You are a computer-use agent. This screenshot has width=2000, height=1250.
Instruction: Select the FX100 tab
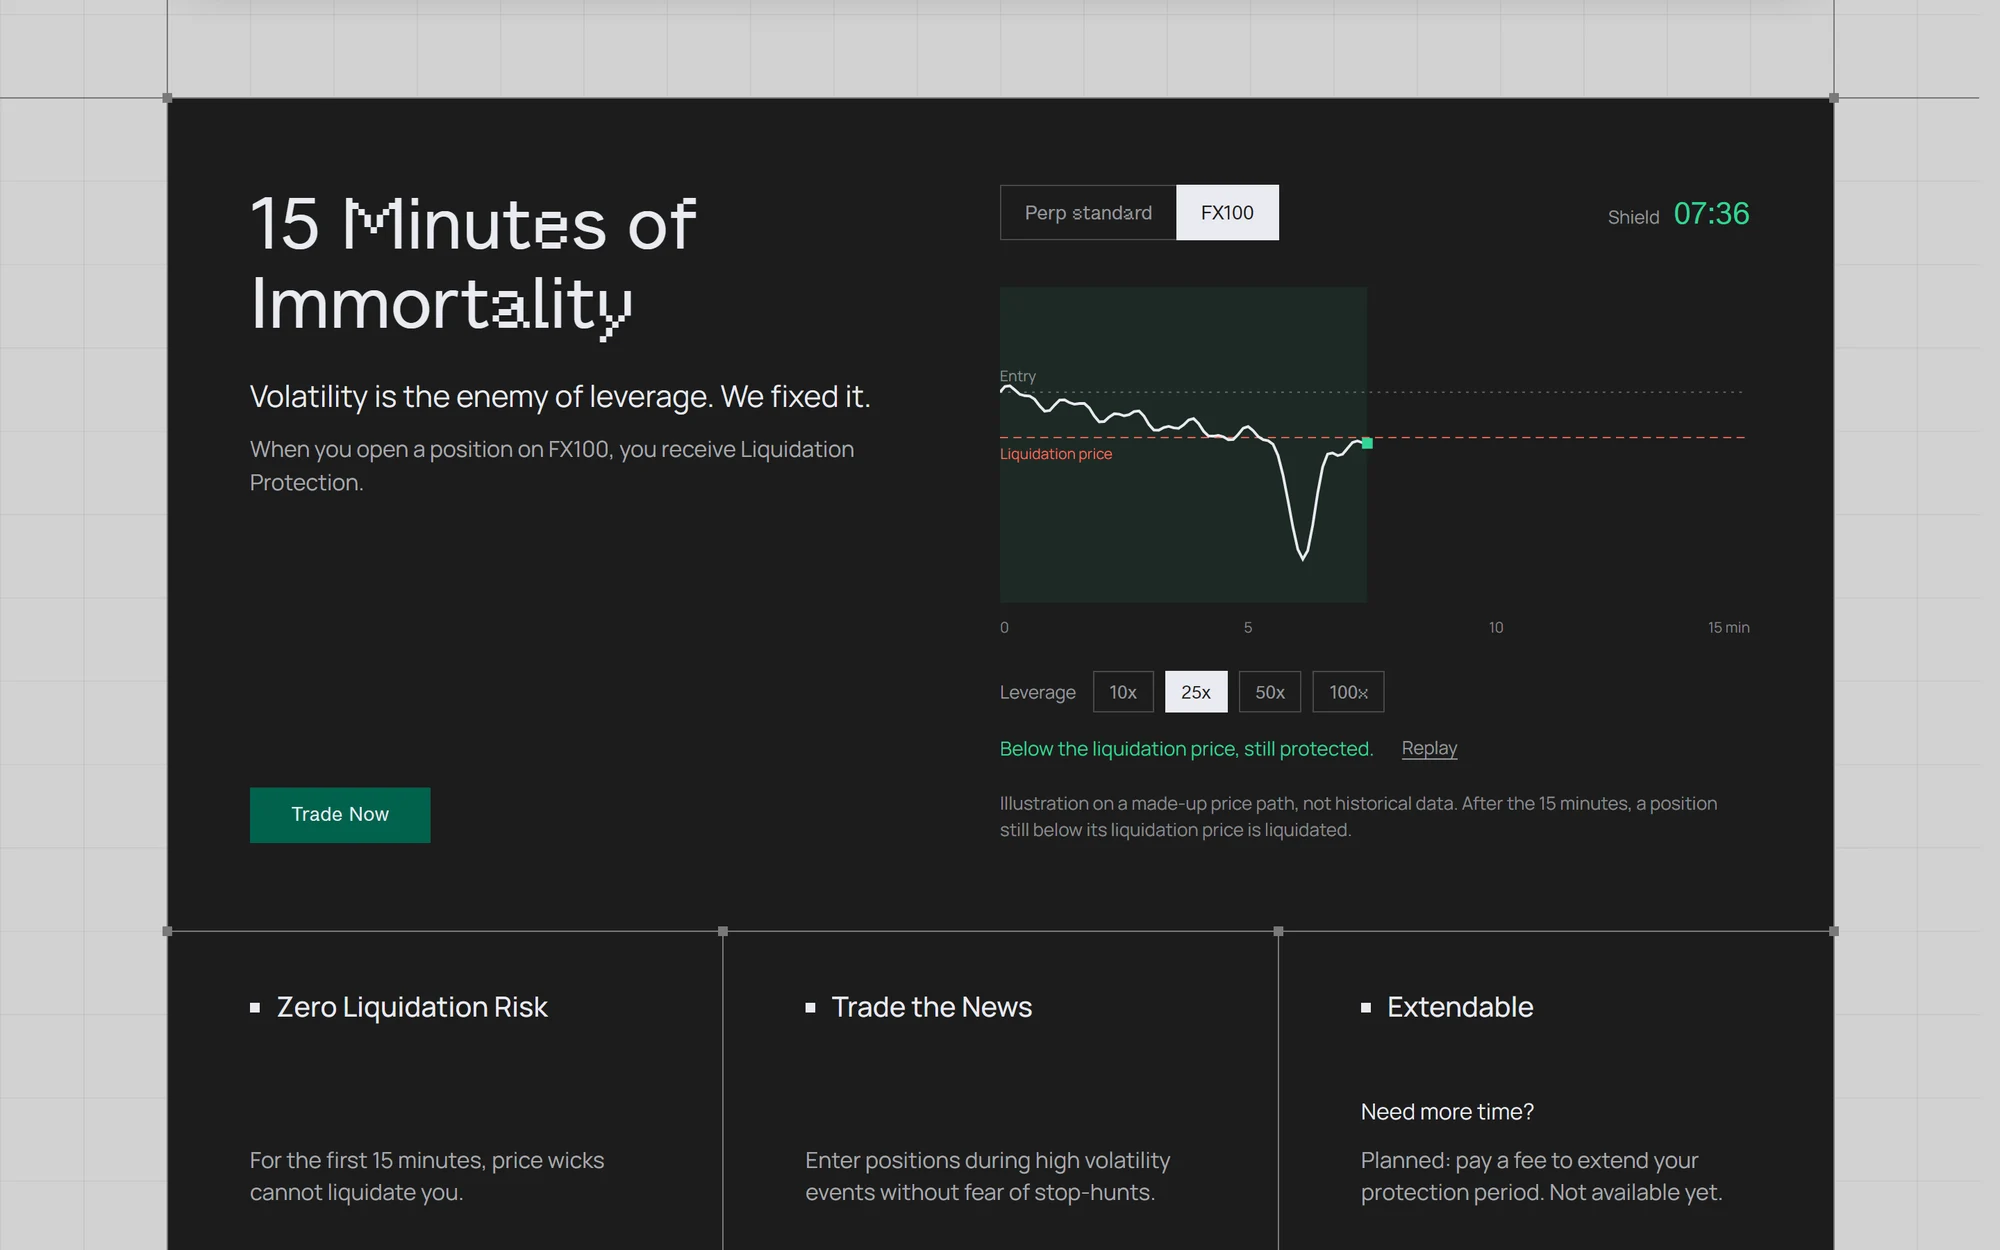click(1227, 212)
